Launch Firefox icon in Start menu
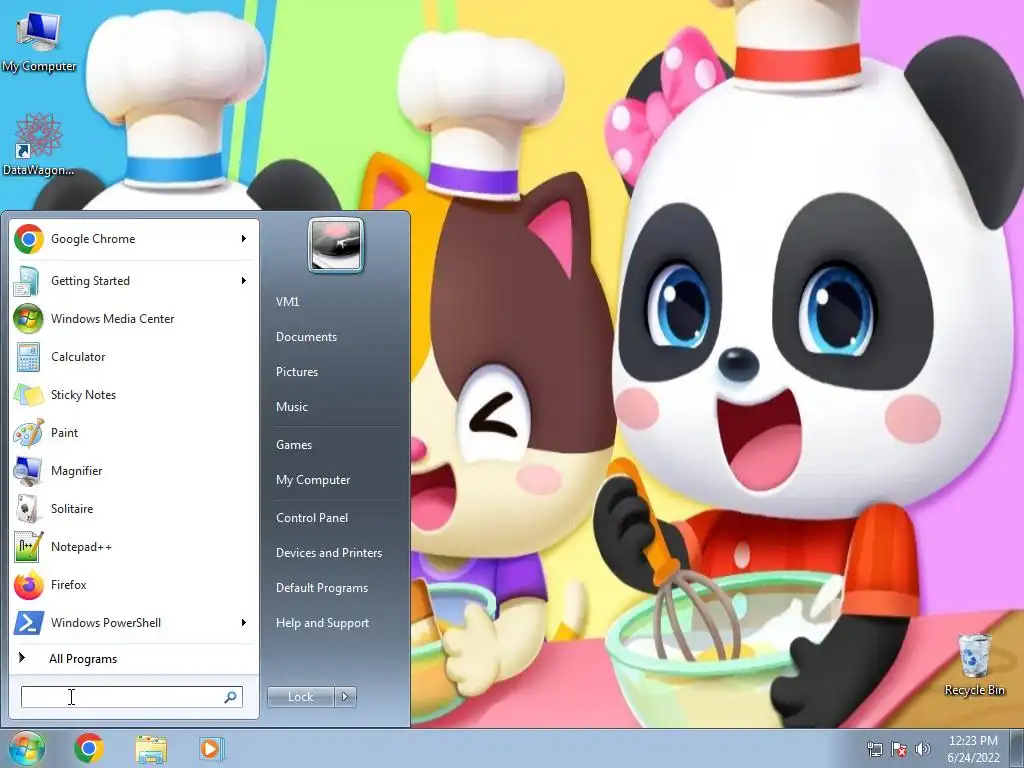This screenshot has height=768, width=1024. tap(28, 584)
